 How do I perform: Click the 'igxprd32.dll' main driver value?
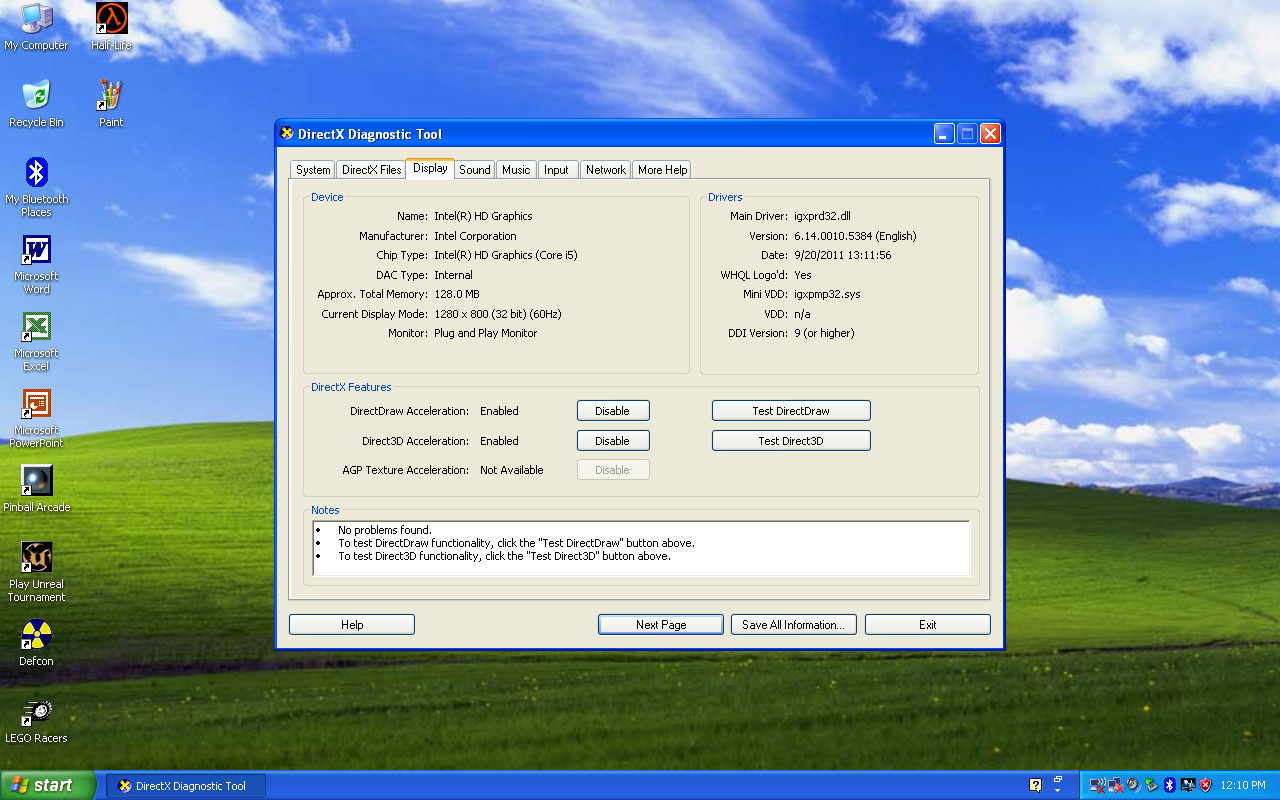(x=823, y=216)
